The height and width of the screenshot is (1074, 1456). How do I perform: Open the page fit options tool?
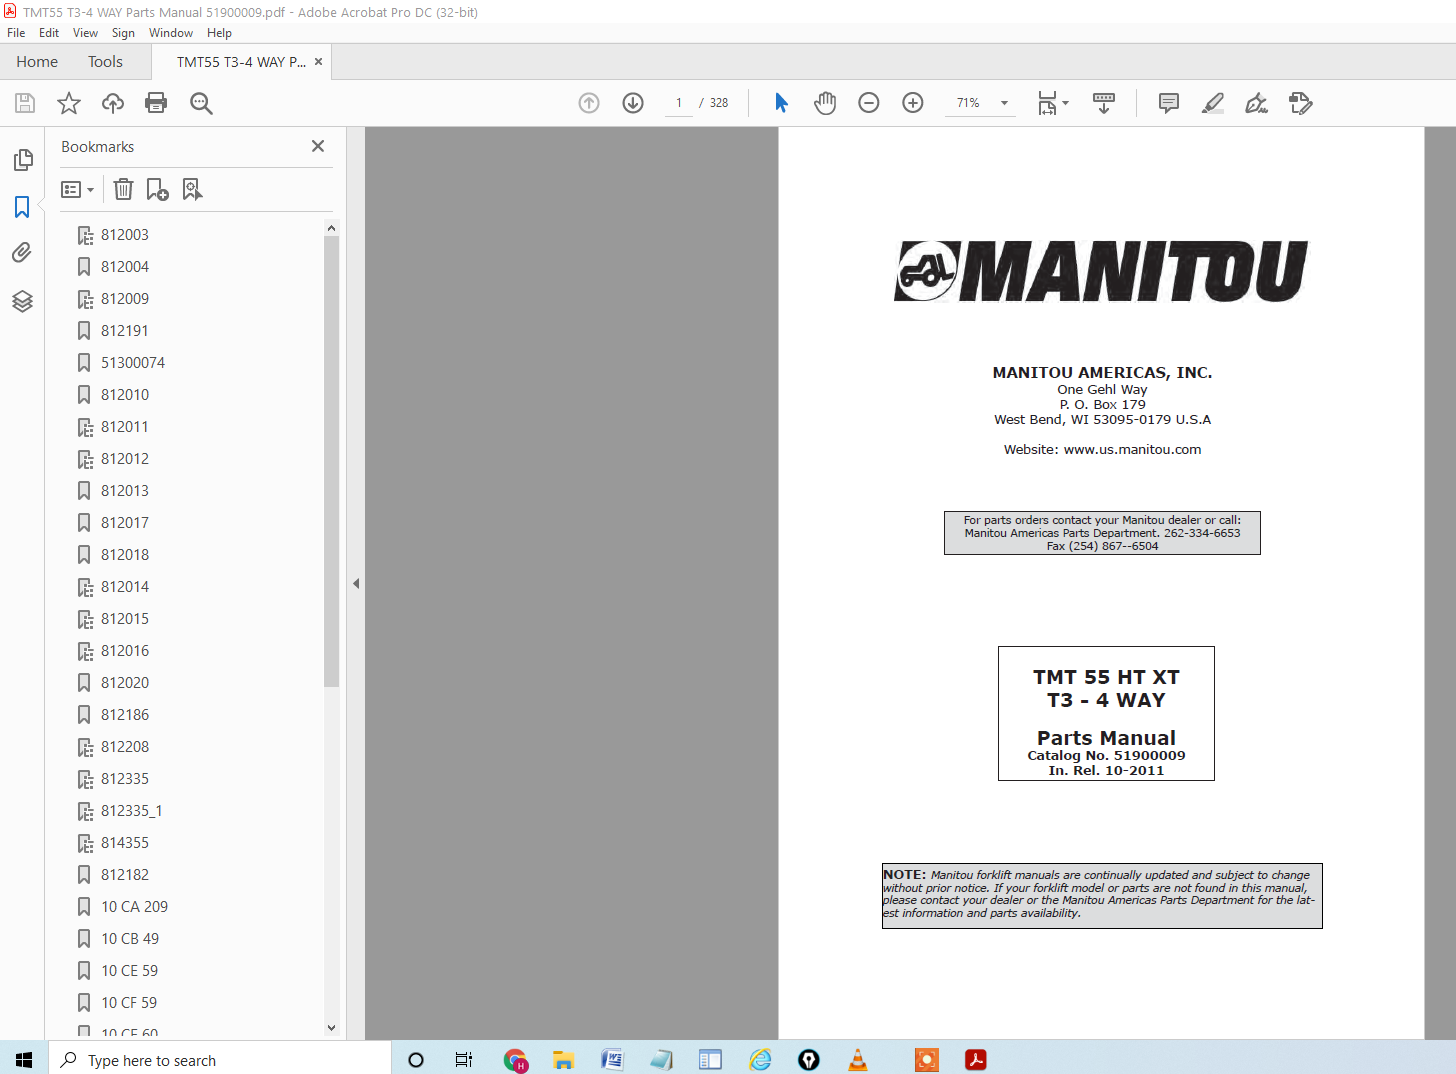(1053, 103)
